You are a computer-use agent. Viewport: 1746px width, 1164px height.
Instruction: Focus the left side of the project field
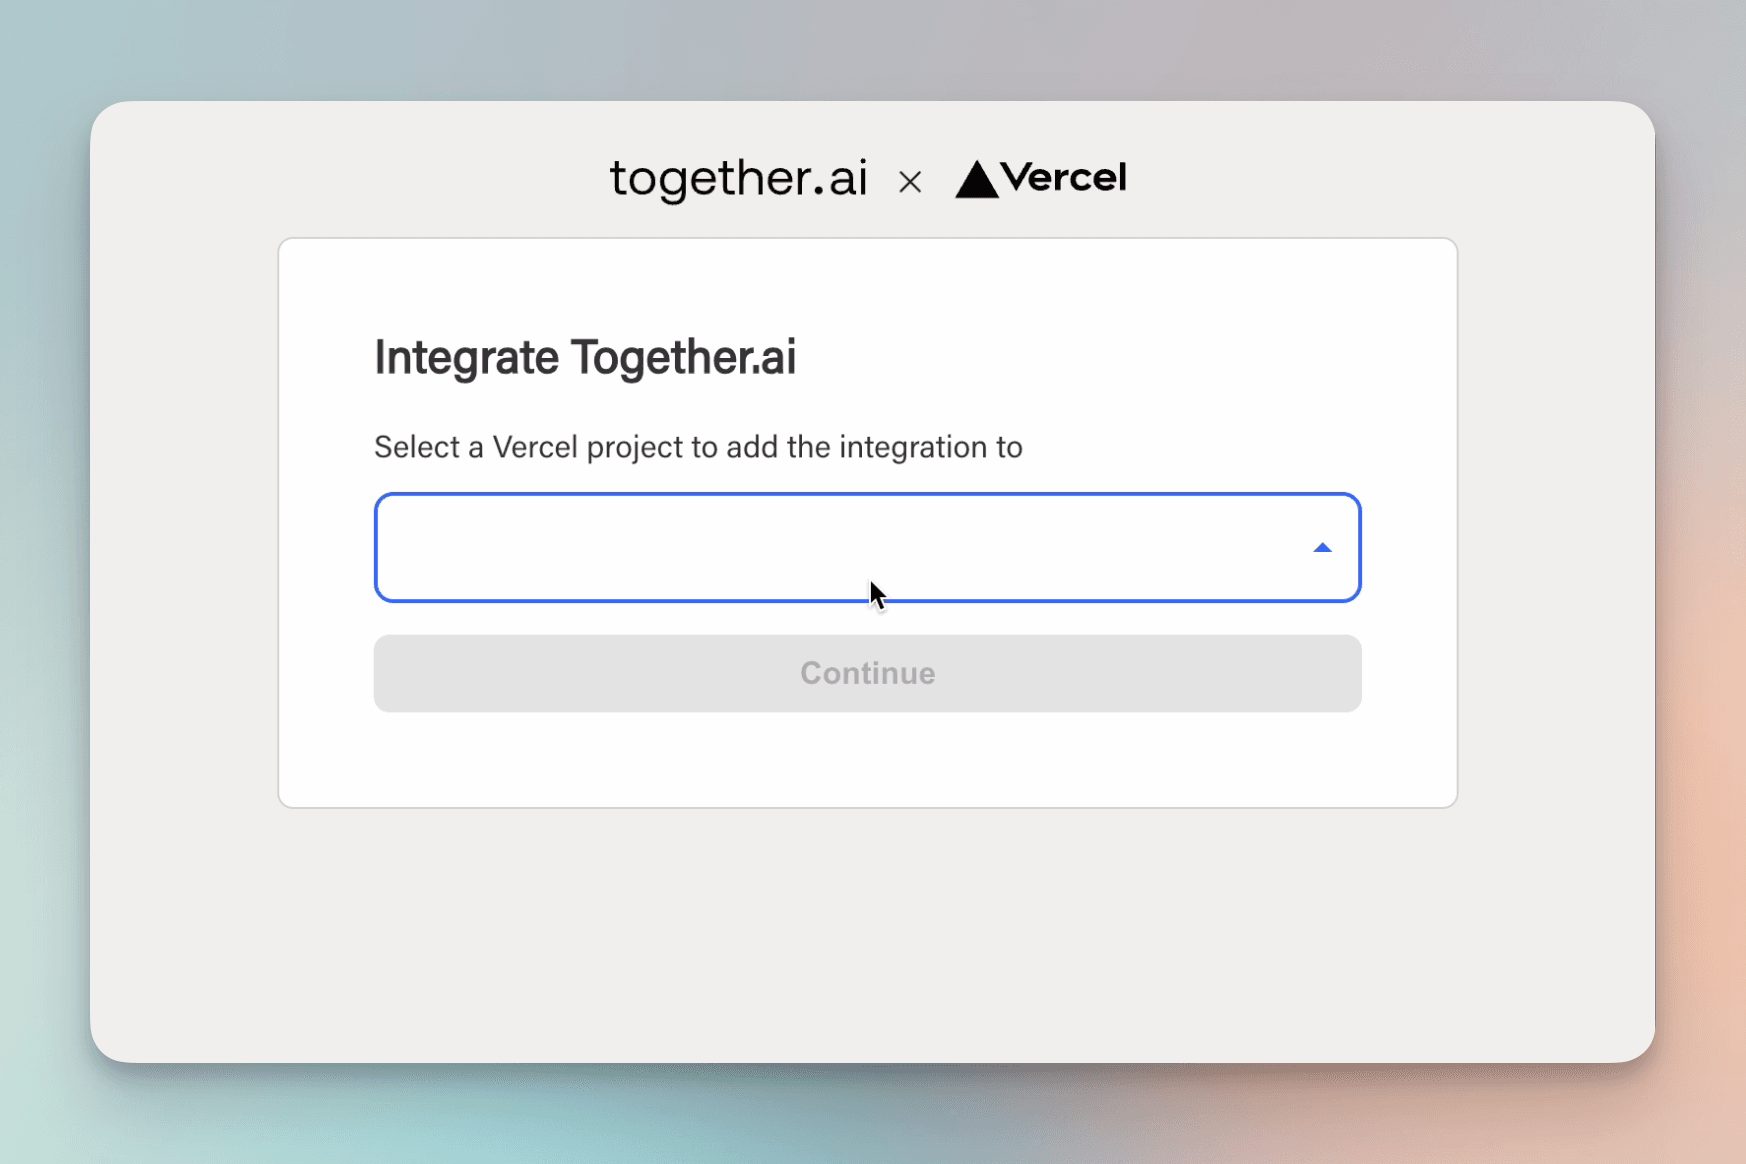[480, 547]
